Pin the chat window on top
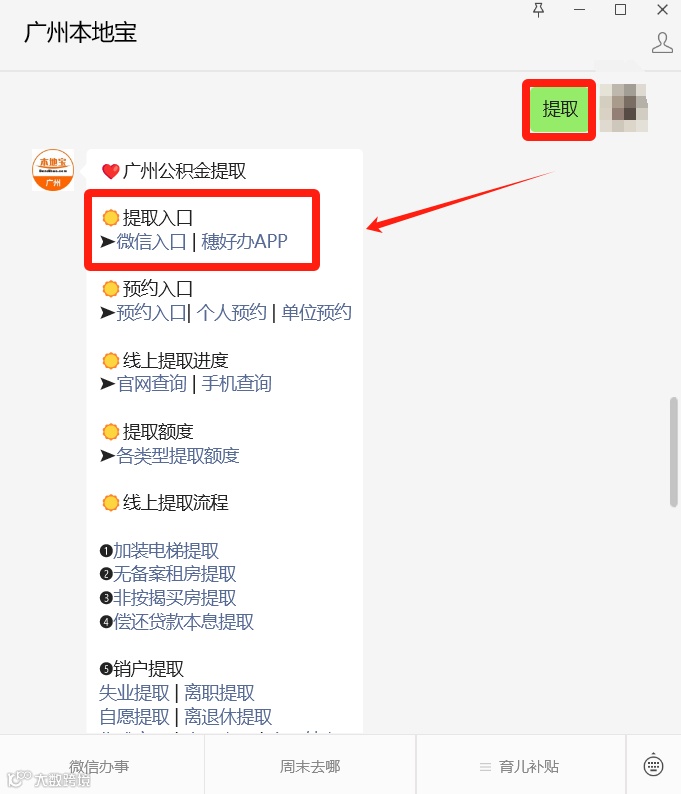 (x=538, y=10)
